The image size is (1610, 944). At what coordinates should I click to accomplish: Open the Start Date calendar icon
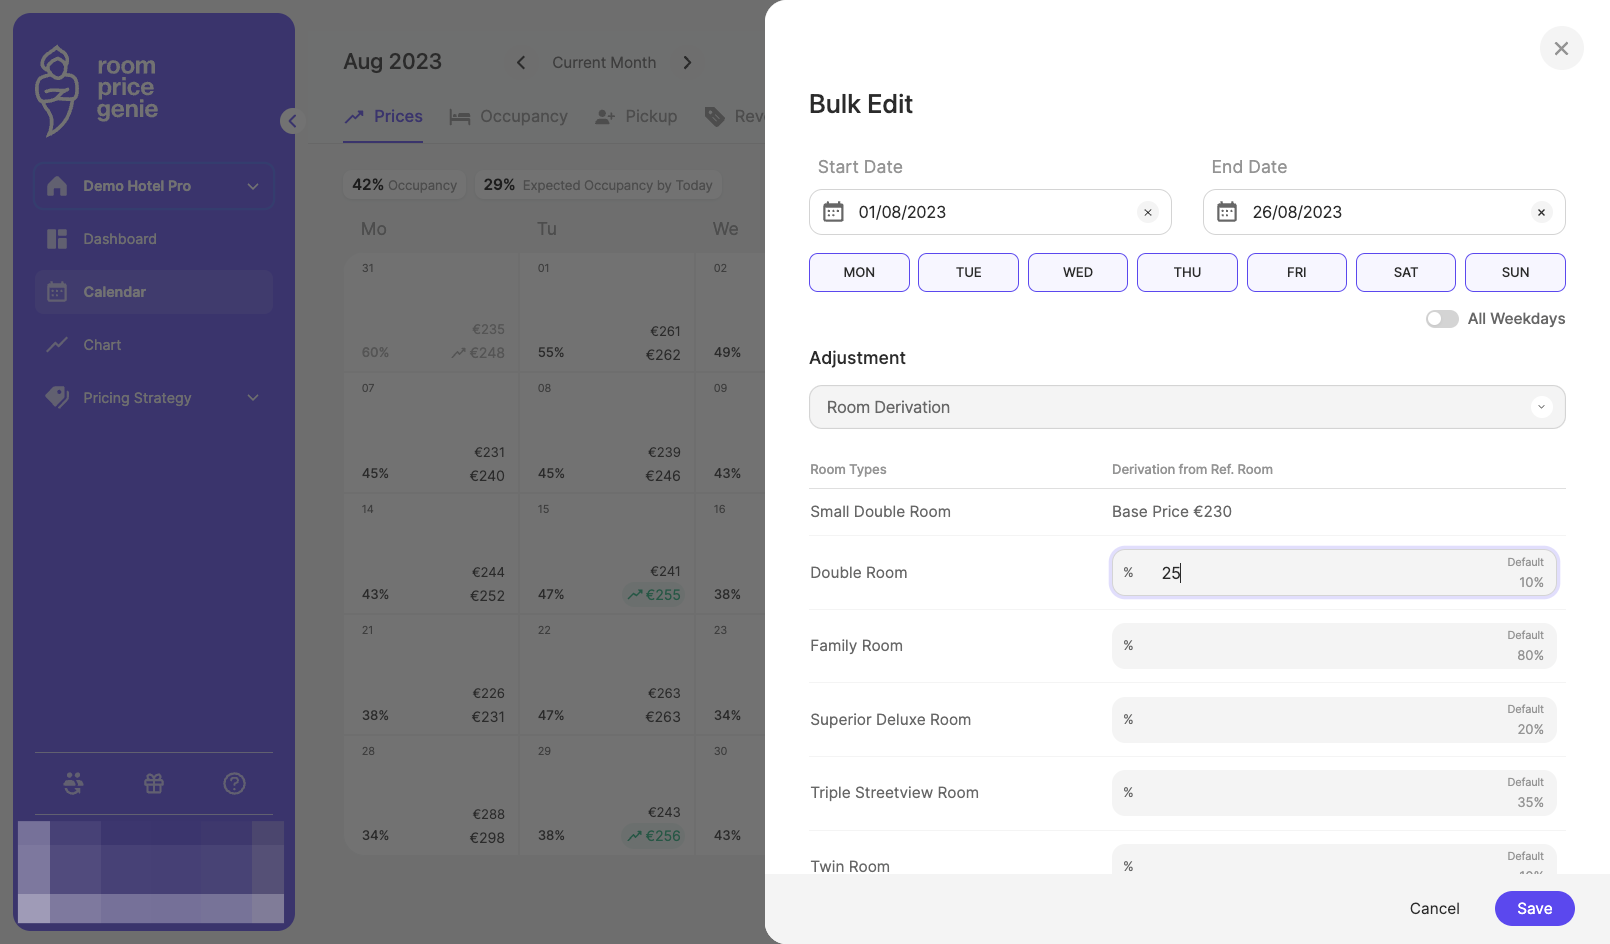(833, 212)
